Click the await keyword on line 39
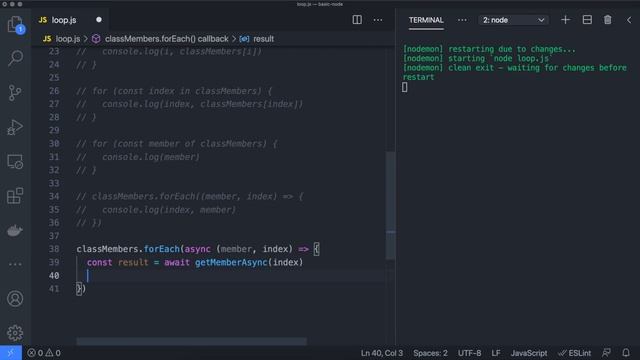This screenshot has width=640, height=360. pyautogui.click(x=177, y=262)
